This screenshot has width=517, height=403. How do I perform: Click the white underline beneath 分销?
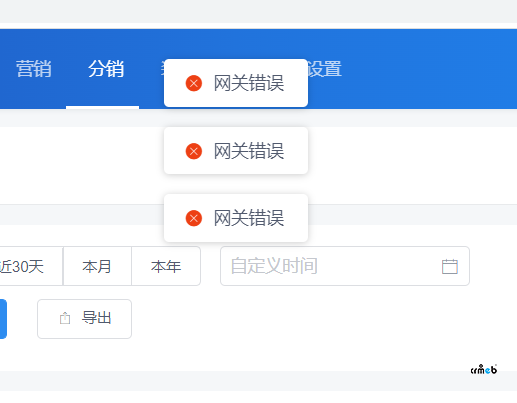pos(102,107)
